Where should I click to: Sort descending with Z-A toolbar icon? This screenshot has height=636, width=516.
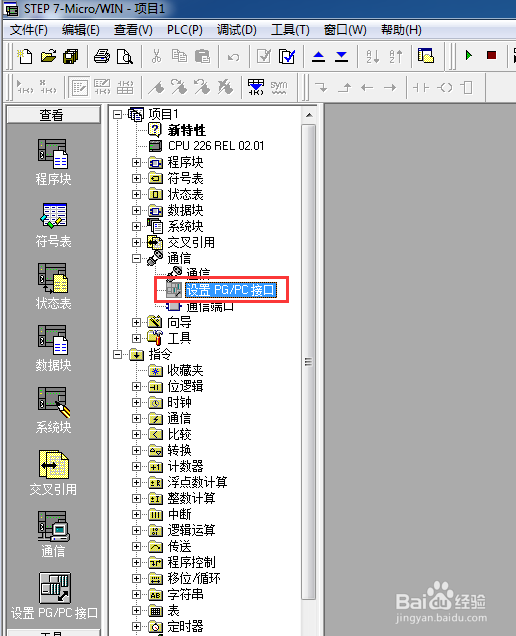(396, 56)
